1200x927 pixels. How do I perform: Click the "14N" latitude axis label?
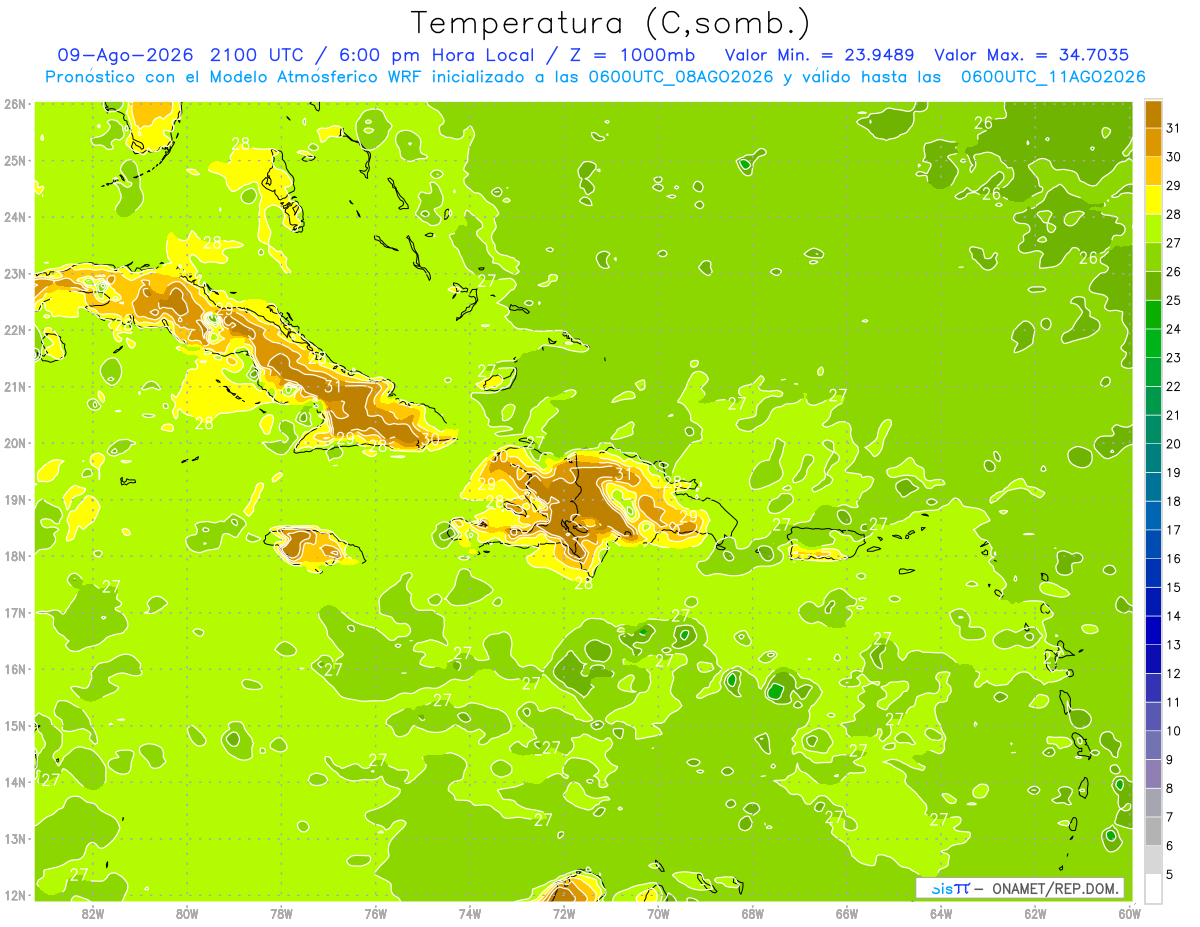(14, 782)
